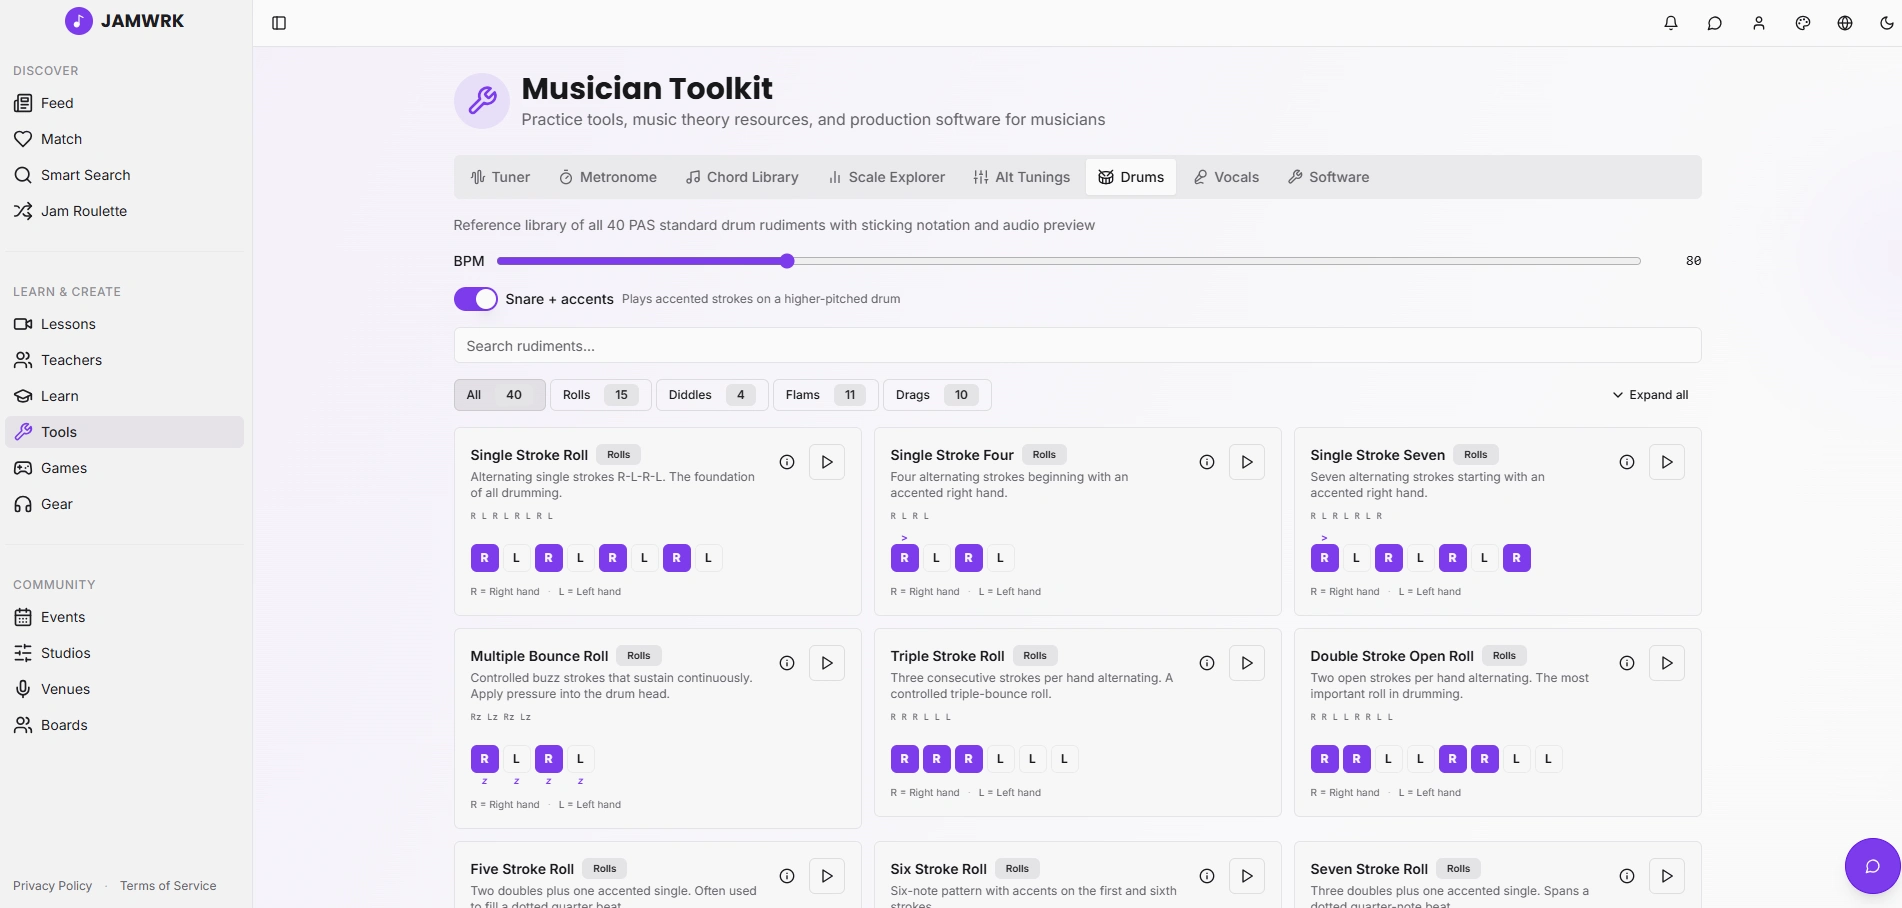Click in the Search rudiments field
This screenshot has height=908, width=1902.
(x=1077, y=346)
